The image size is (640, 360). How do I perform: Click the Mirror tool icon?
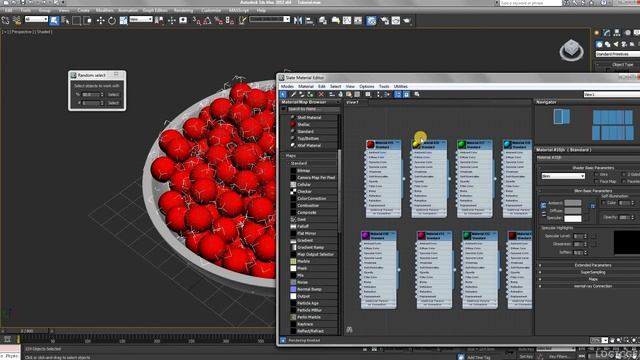[298, 20]
